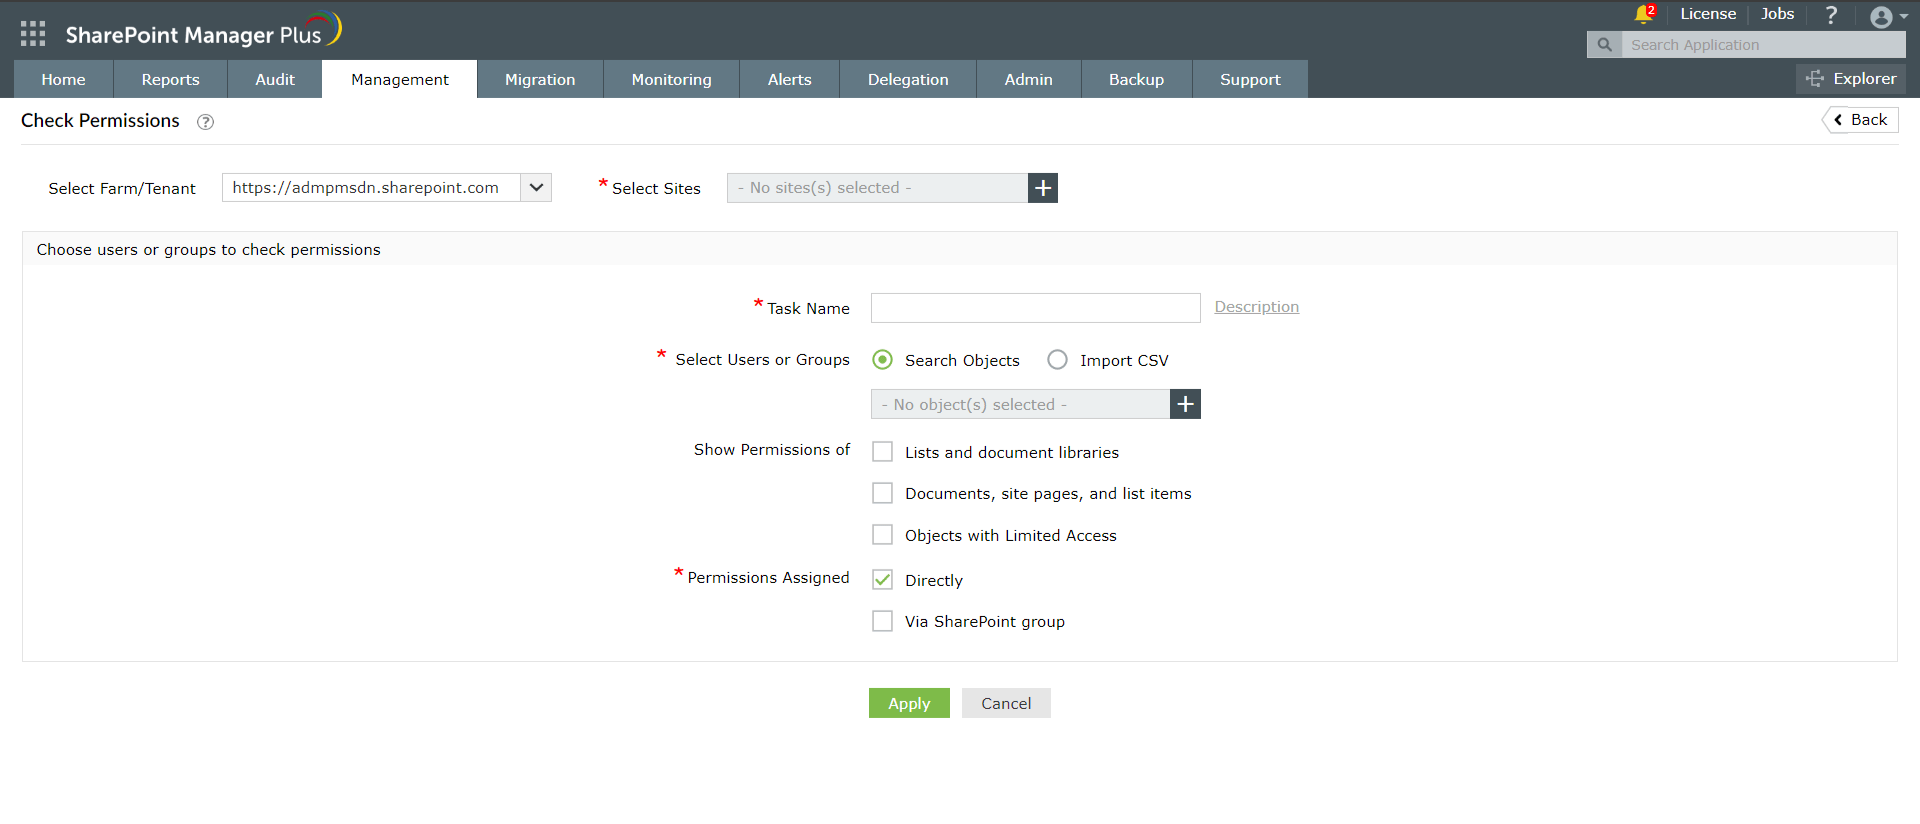This screenshot has width=1920, height=824.
Task: Check Objects with Limited Access
Action: coord(882,535)
